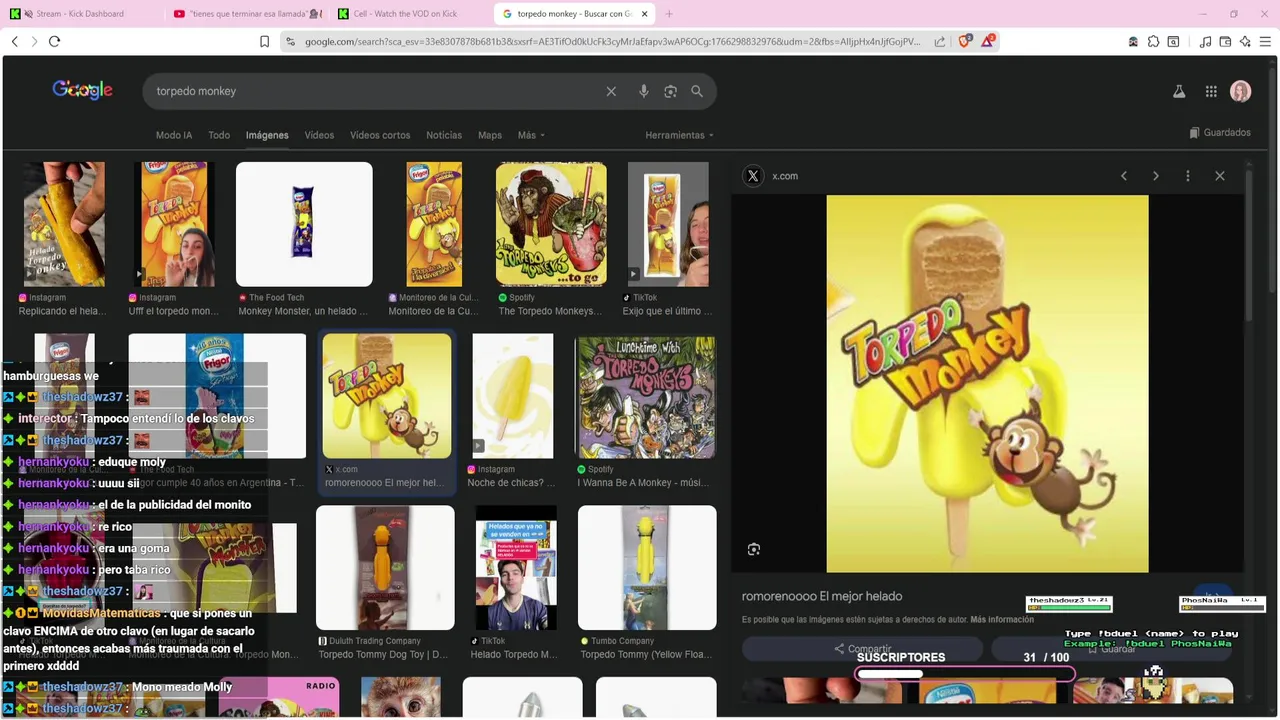Screen dimensions: 1280x720
Task: Open the 'Uff el torpedo mon...' Instagram thumbnail
Action: point(175,225)
